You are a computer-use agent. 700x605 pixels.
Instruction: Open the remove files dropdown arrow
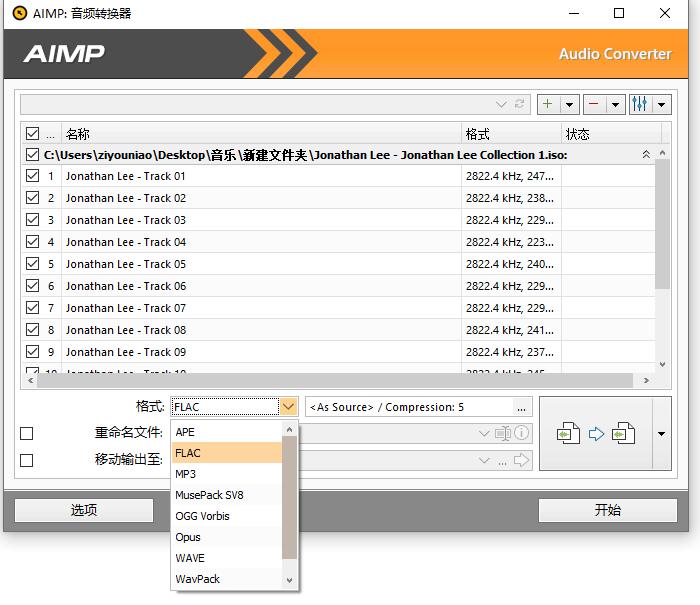click(616, 104)
